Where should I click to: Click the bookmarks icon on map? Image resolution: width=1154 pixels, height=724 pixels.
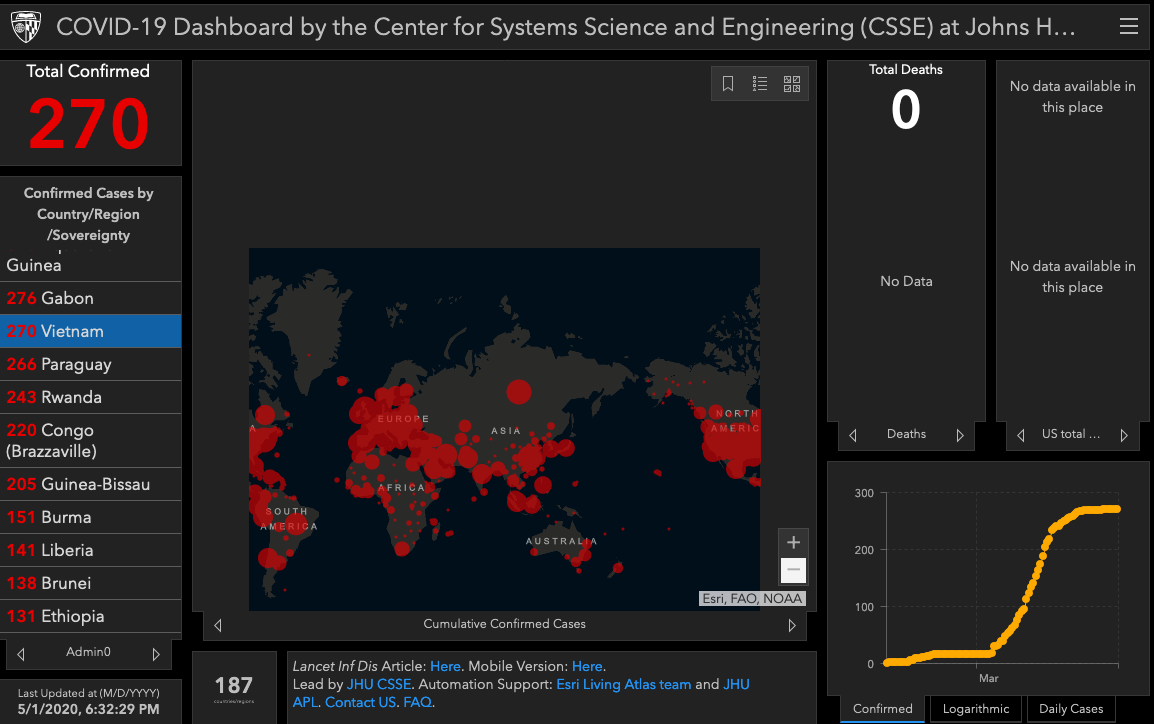point(728,84)
